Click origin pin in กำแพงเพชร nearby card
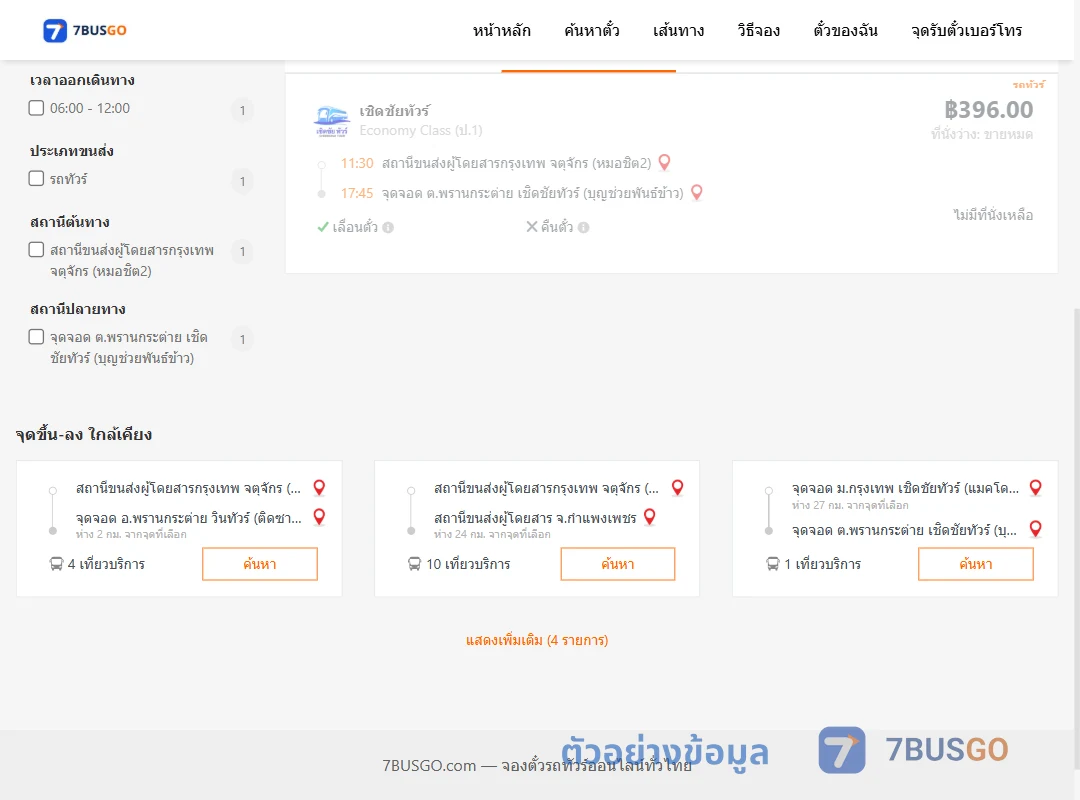Viewport: 1080px width, 800px height. point(678,488)
